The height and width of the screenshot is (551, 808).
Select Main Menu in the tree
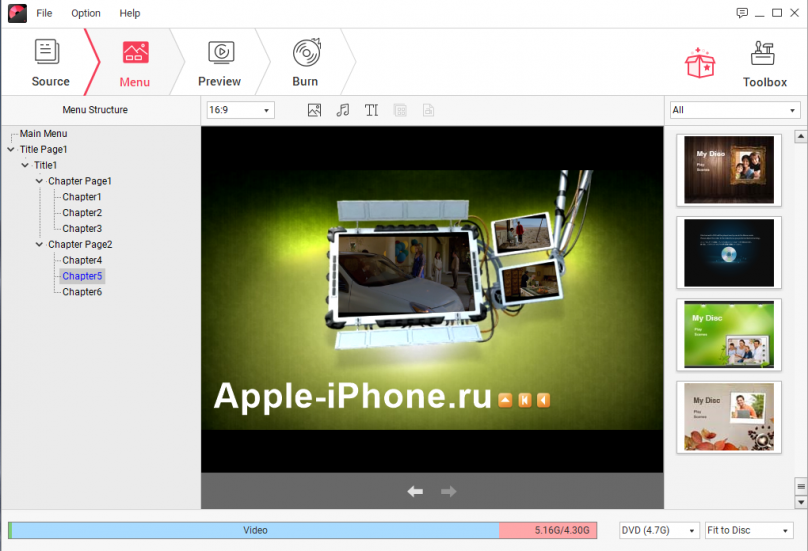(44, 133)
